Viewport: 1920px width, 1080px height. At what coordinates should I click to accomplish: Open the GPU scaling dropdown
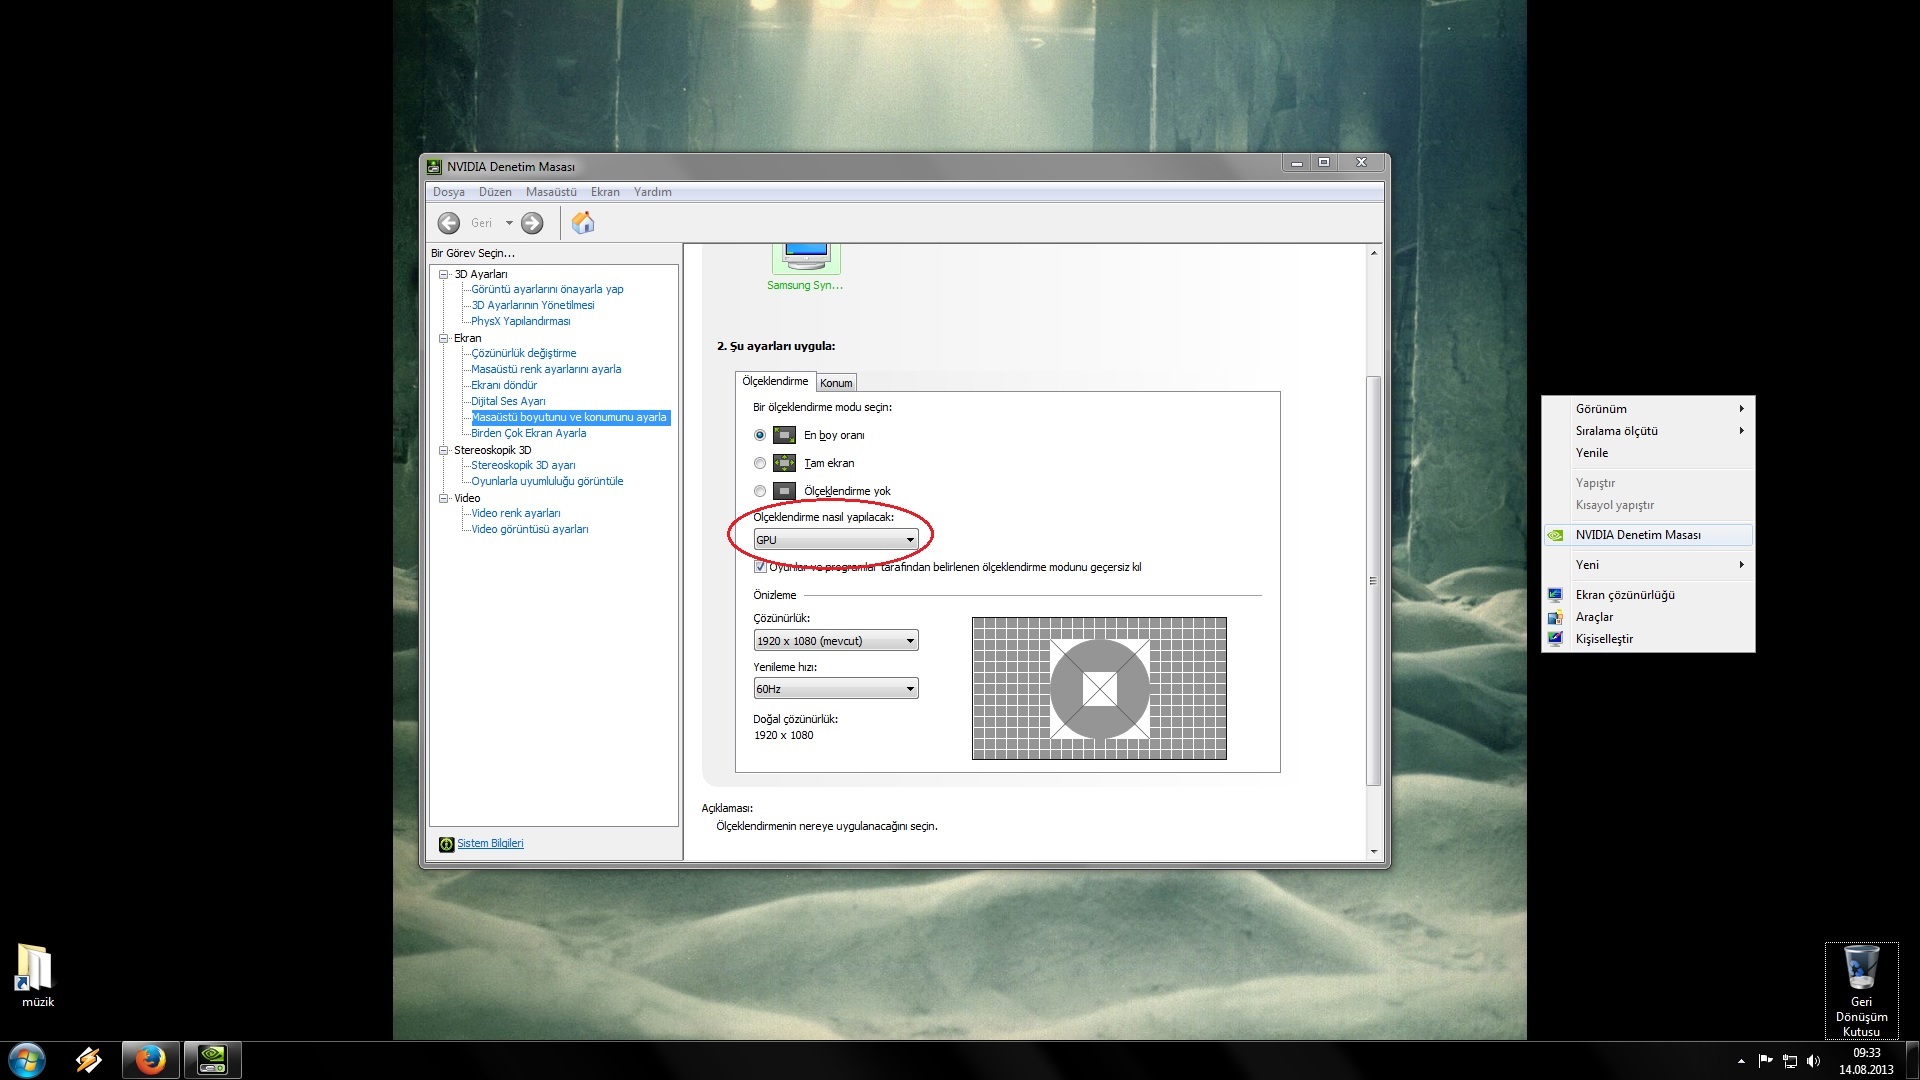pos(836,540)
